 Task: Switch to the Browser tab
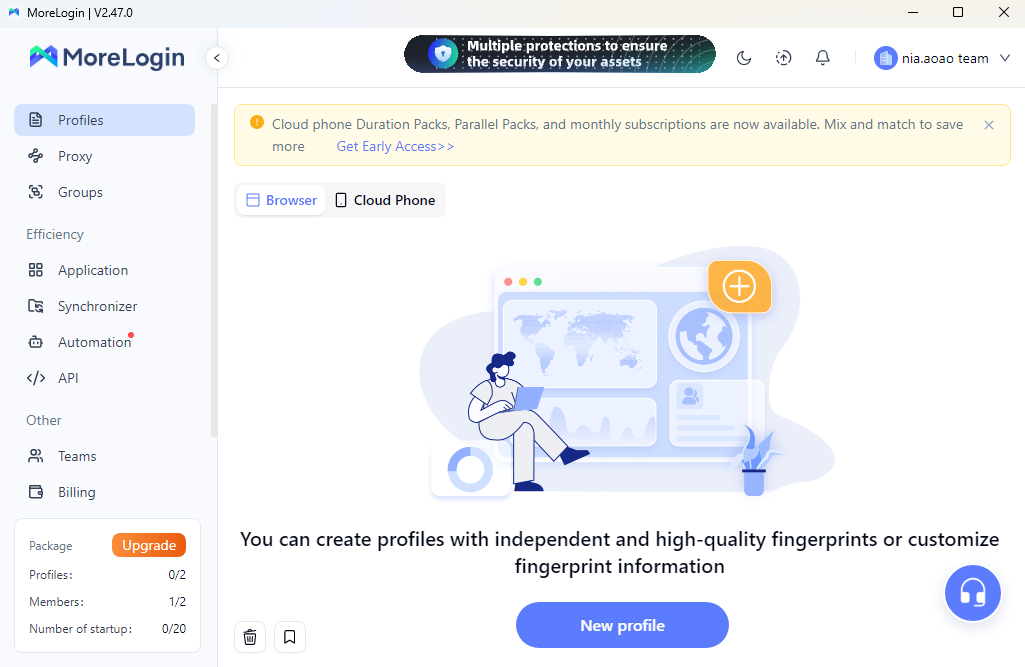point(280,200)
